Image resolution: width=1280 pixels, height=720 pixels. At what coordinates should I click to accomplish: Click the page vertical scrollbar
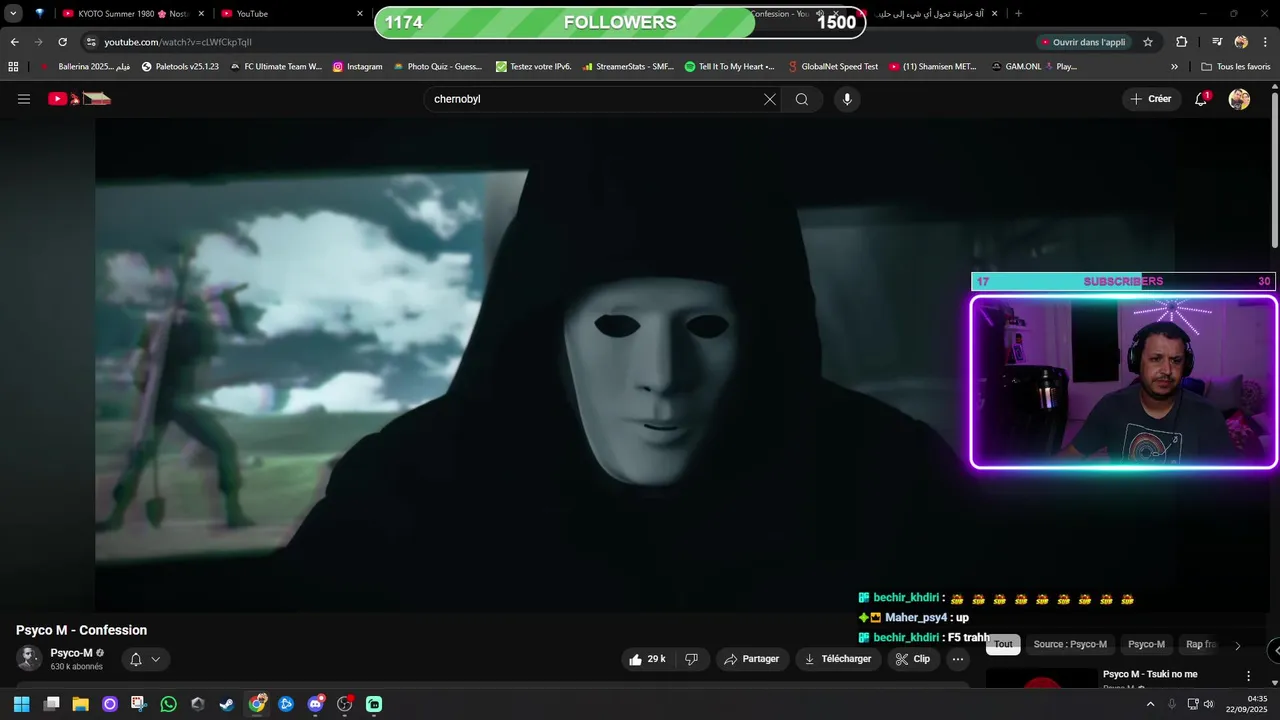1275,170
